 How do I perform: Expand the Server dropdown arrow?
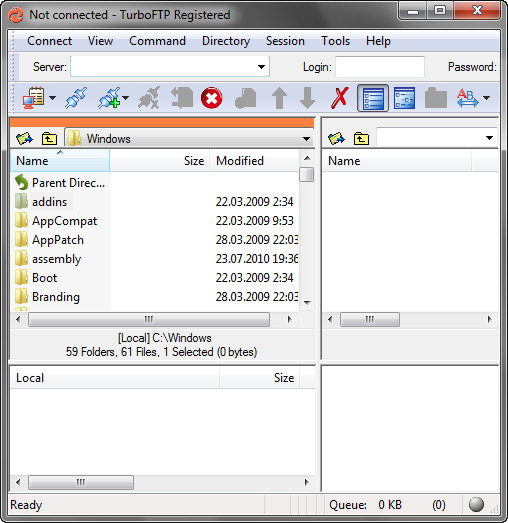pyautogui.click(x=262, y=67)
